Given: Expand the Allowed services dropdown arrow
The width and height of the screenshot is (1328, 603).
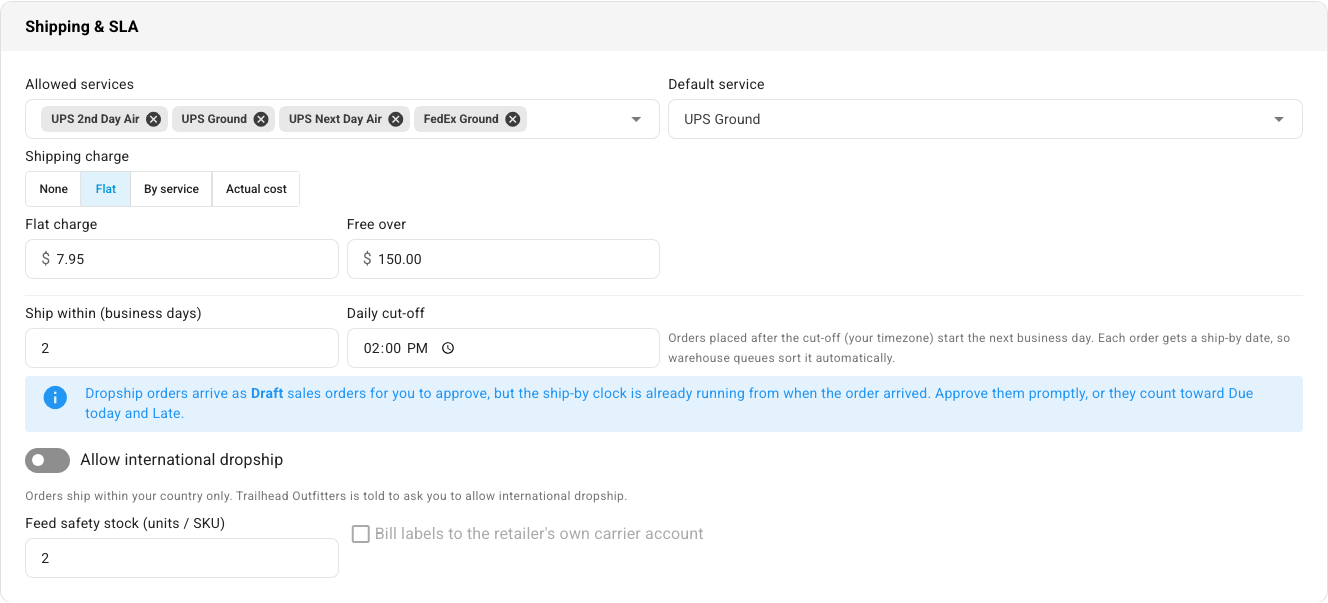Looking at the screenshot, I should point(636,119).
